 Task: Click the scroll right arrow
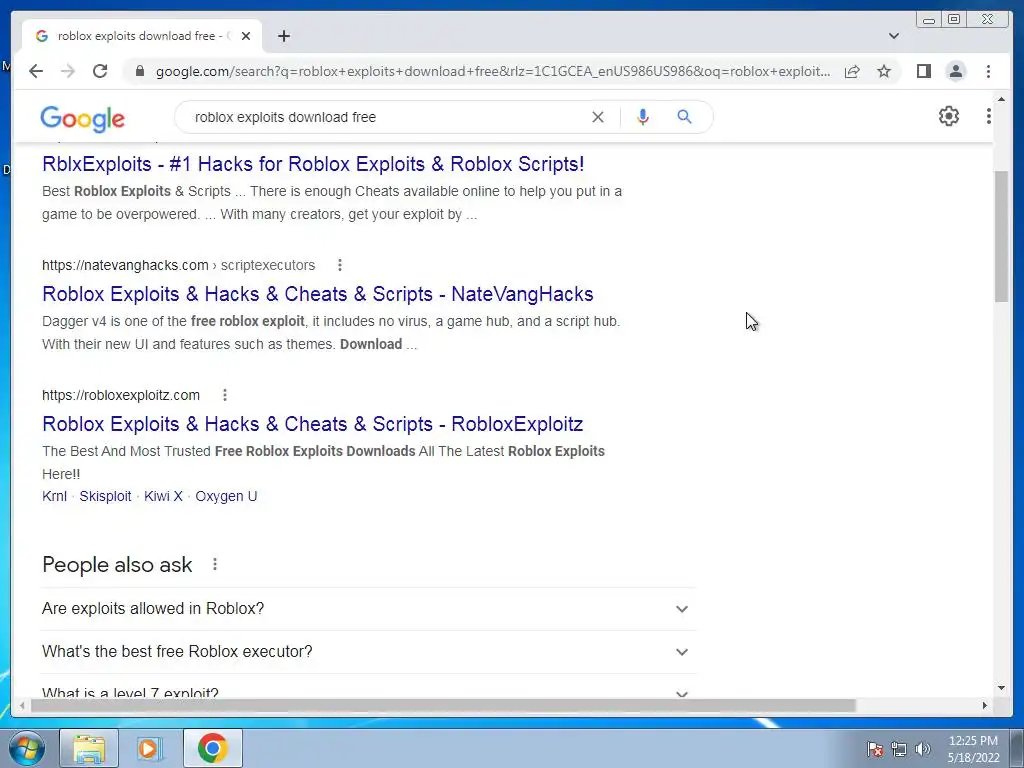click(x=984, y=705)
